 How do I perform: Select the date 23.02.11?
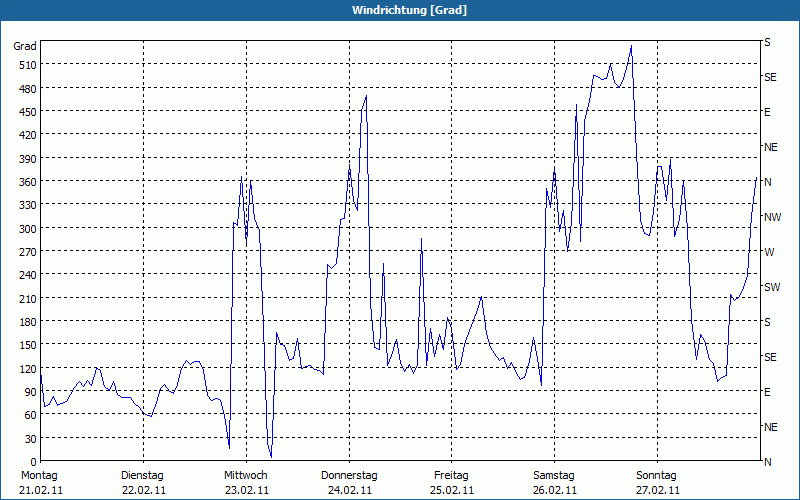coord(247,490)
